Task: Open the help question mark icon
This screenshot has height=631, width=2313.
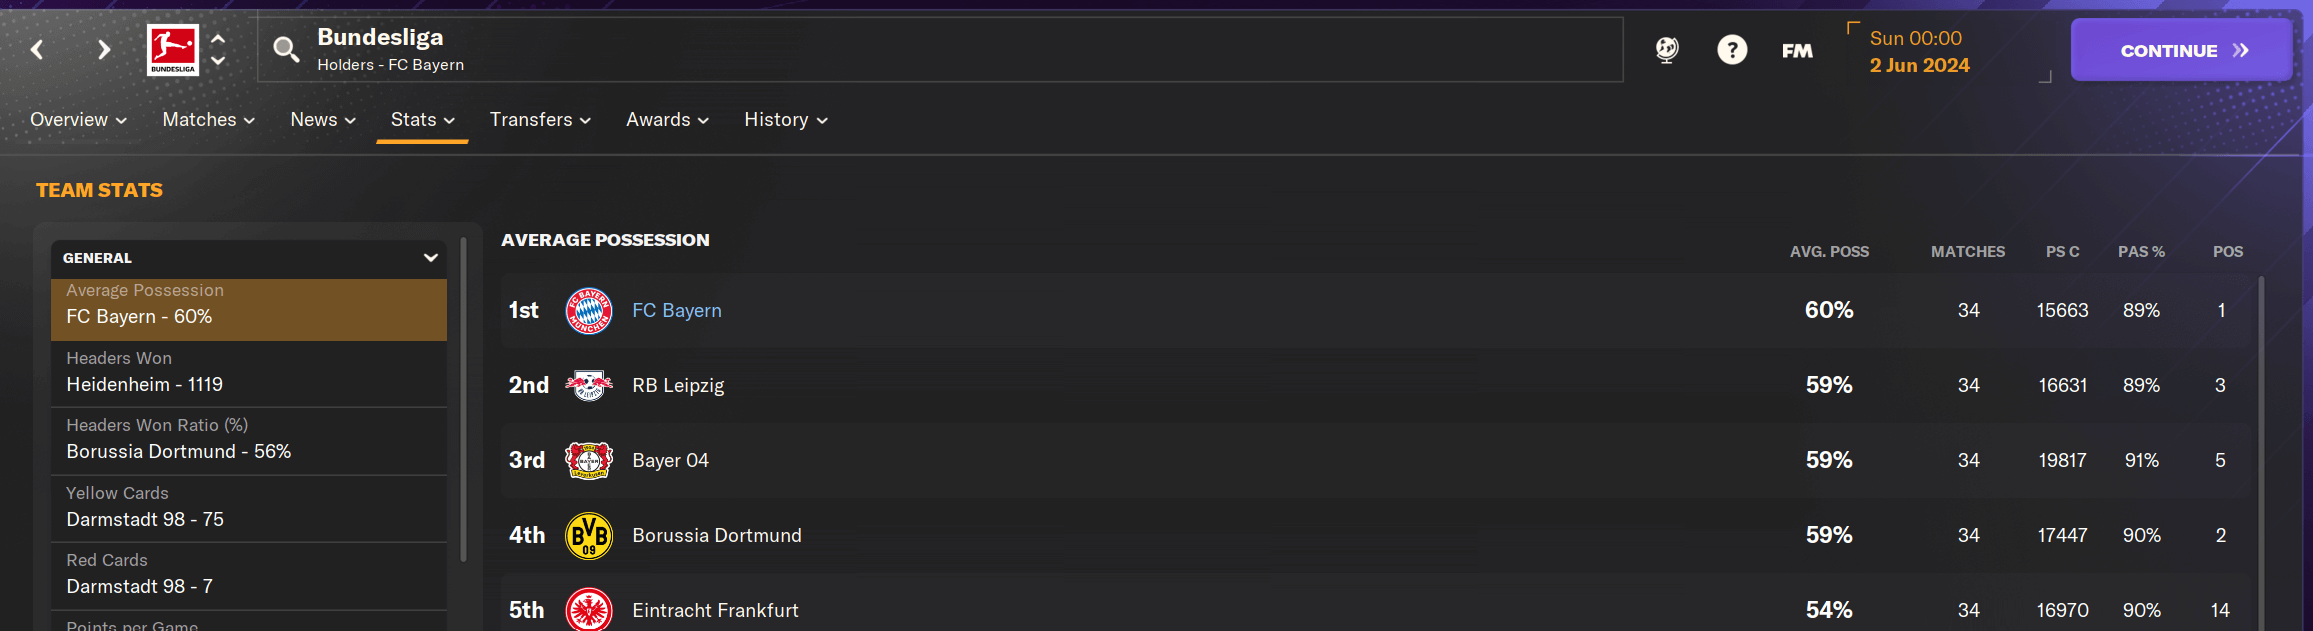Action: point(1732,49)
